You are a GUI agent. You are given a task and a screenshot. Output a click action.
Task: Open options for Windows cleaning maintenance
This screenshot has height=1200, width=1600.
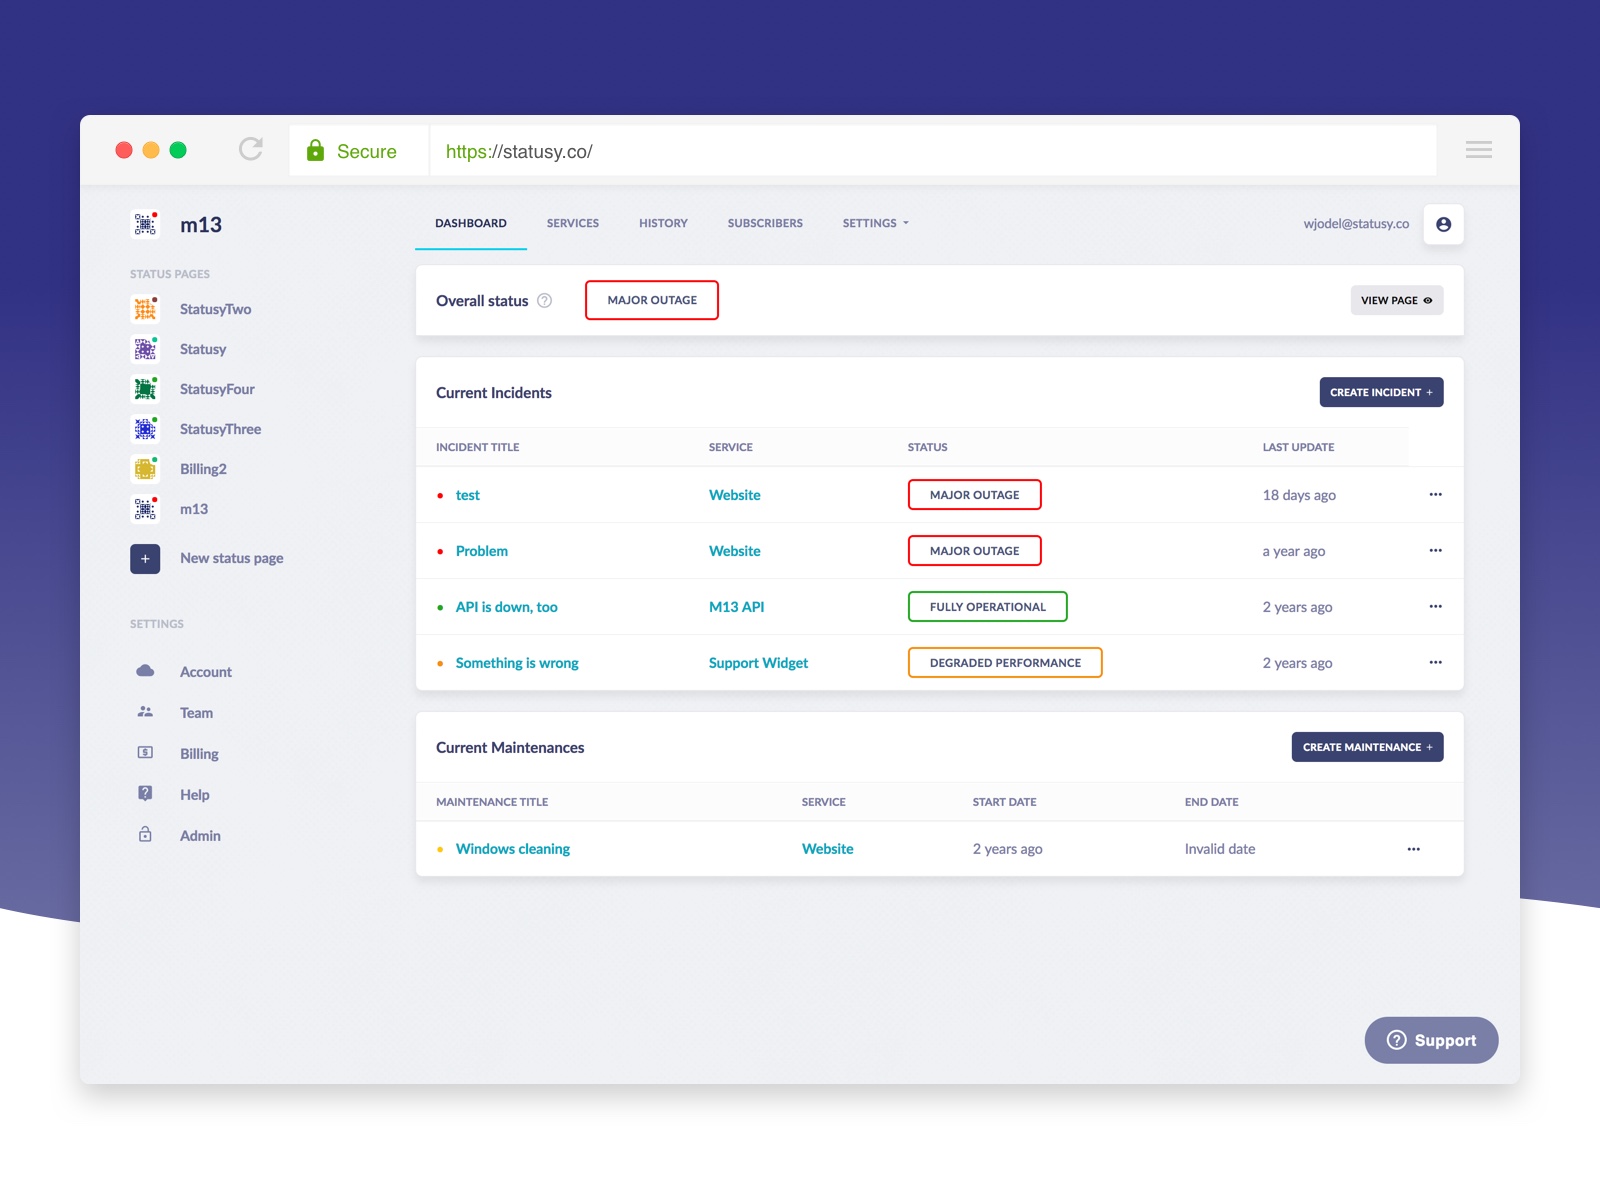(1414, 849)
